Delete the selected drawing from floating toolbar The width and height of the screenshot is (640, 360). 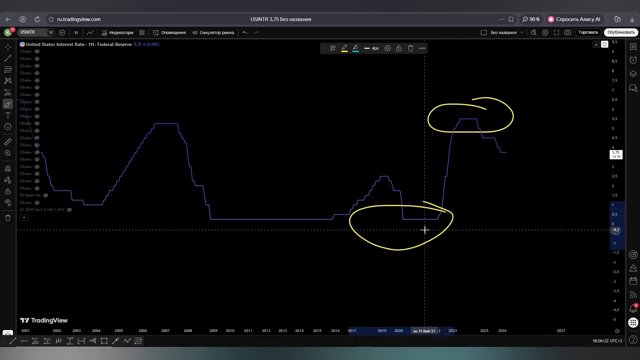coord(410,48)
